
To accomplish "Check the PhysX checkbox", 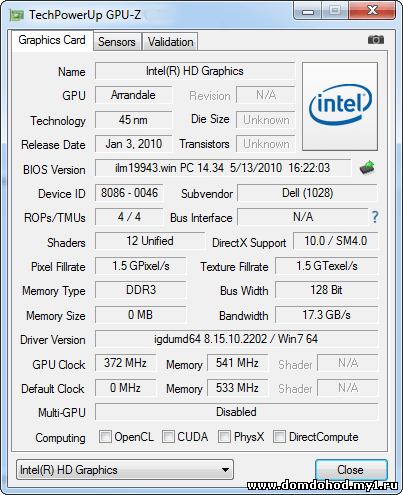I will pos(224,436).
